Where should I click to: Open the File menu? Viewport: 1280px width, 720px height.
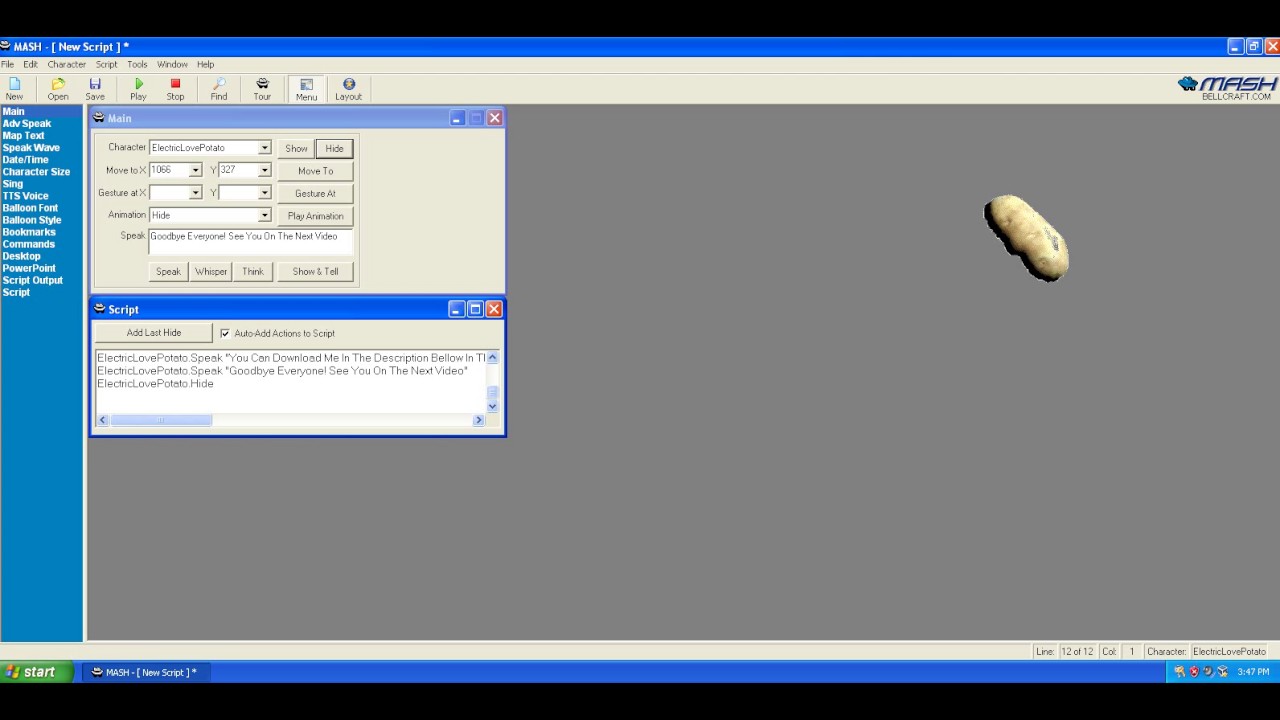point(8,64)
